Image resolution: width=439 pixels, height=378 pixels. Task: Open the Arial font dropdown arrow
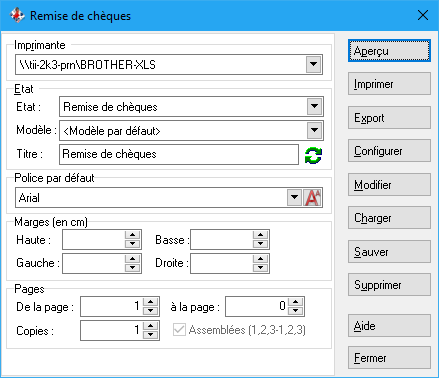(294, 198)
